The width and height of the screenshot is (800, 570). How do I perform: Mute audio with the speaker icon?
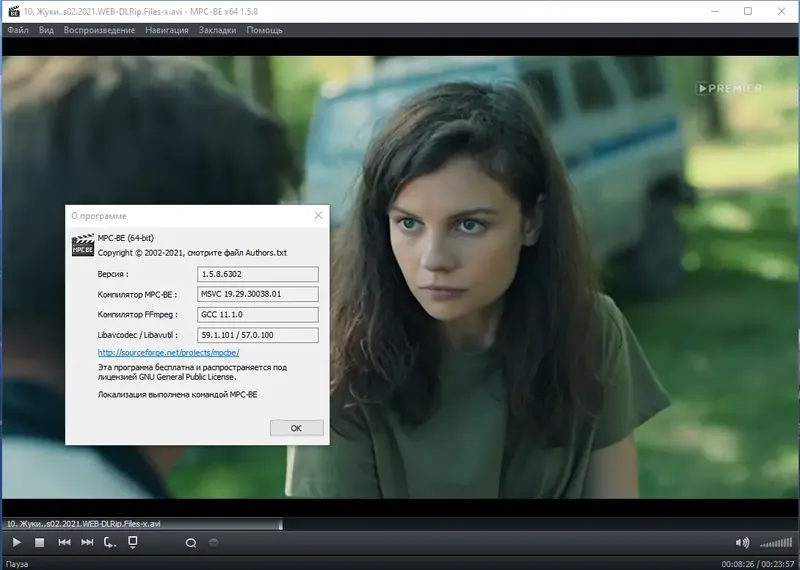click(742, 542)
